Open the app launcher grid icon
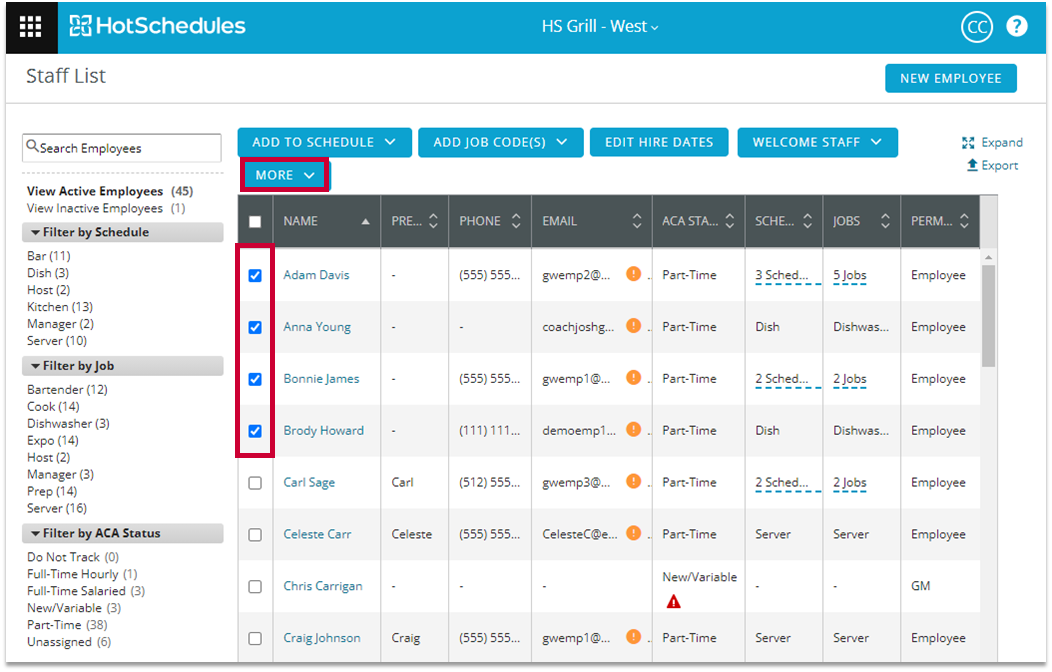Screen dimensions: 1052x672 (x=31, y=27)
